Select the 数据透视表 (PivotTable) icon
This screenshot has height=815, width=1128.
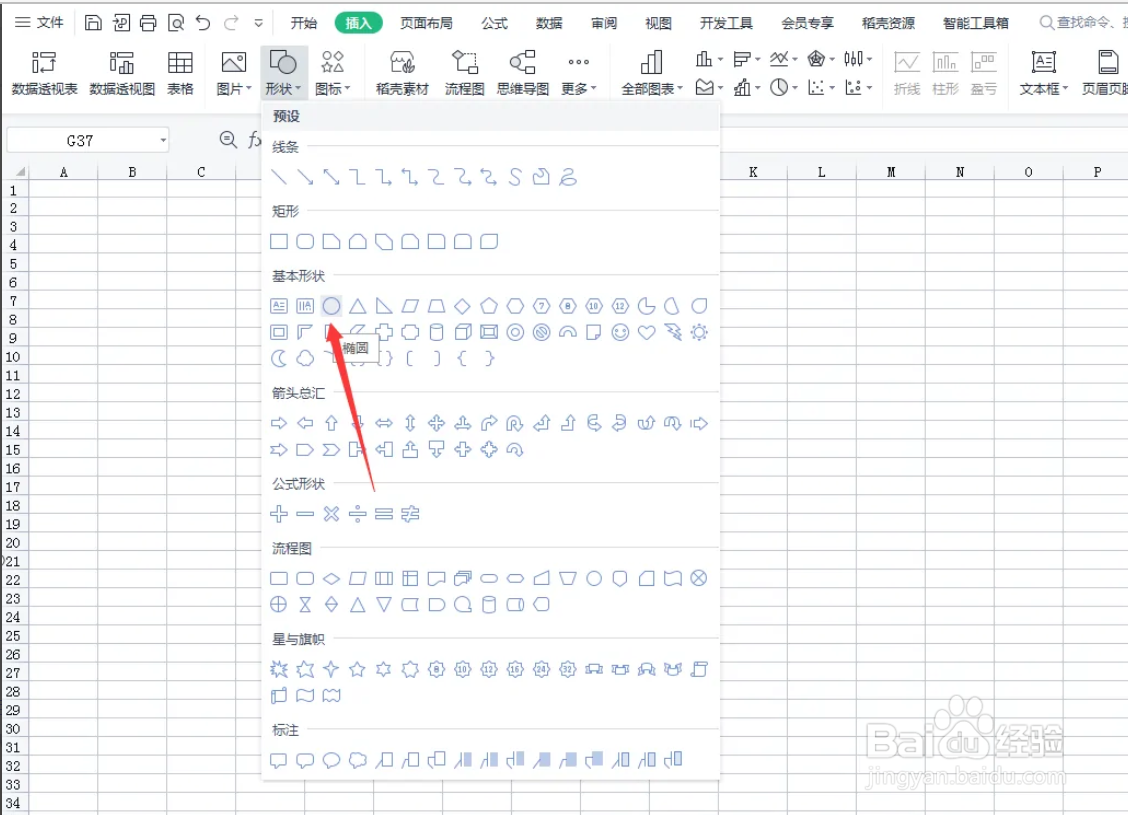[42, 70]
